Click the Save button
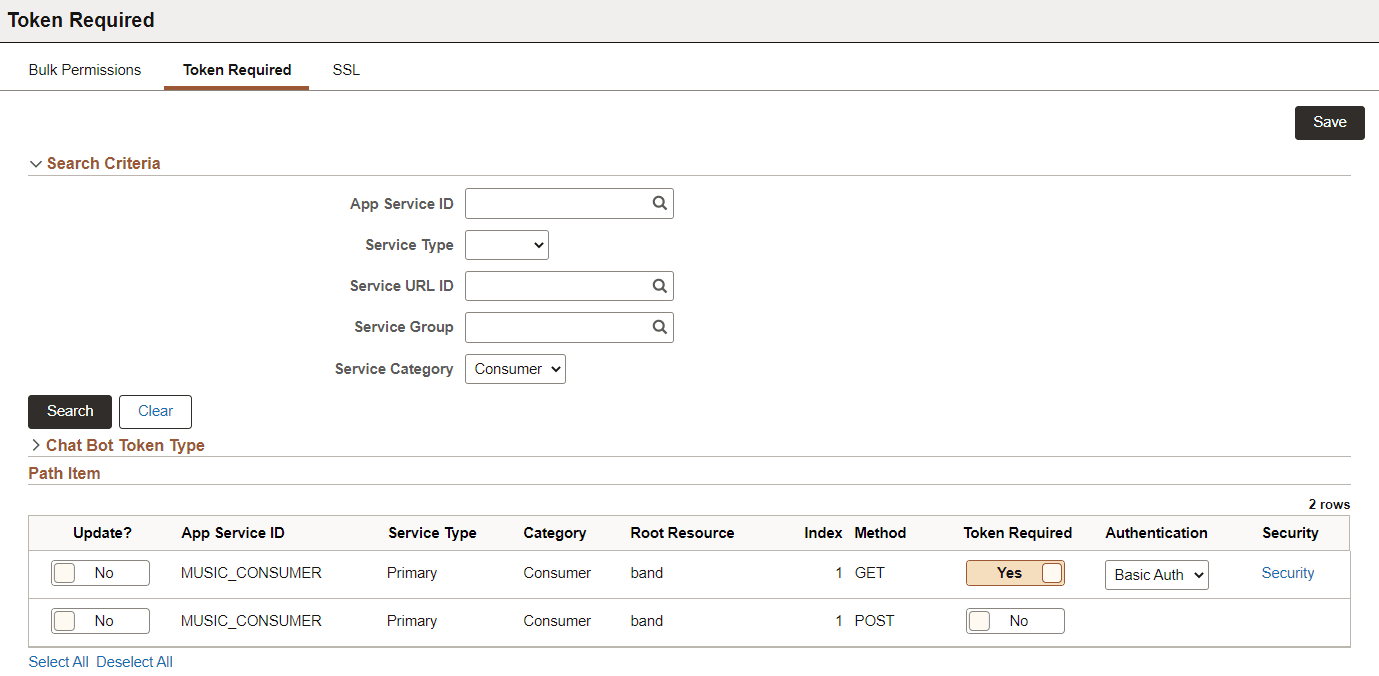 click(x=1329, y=122)
